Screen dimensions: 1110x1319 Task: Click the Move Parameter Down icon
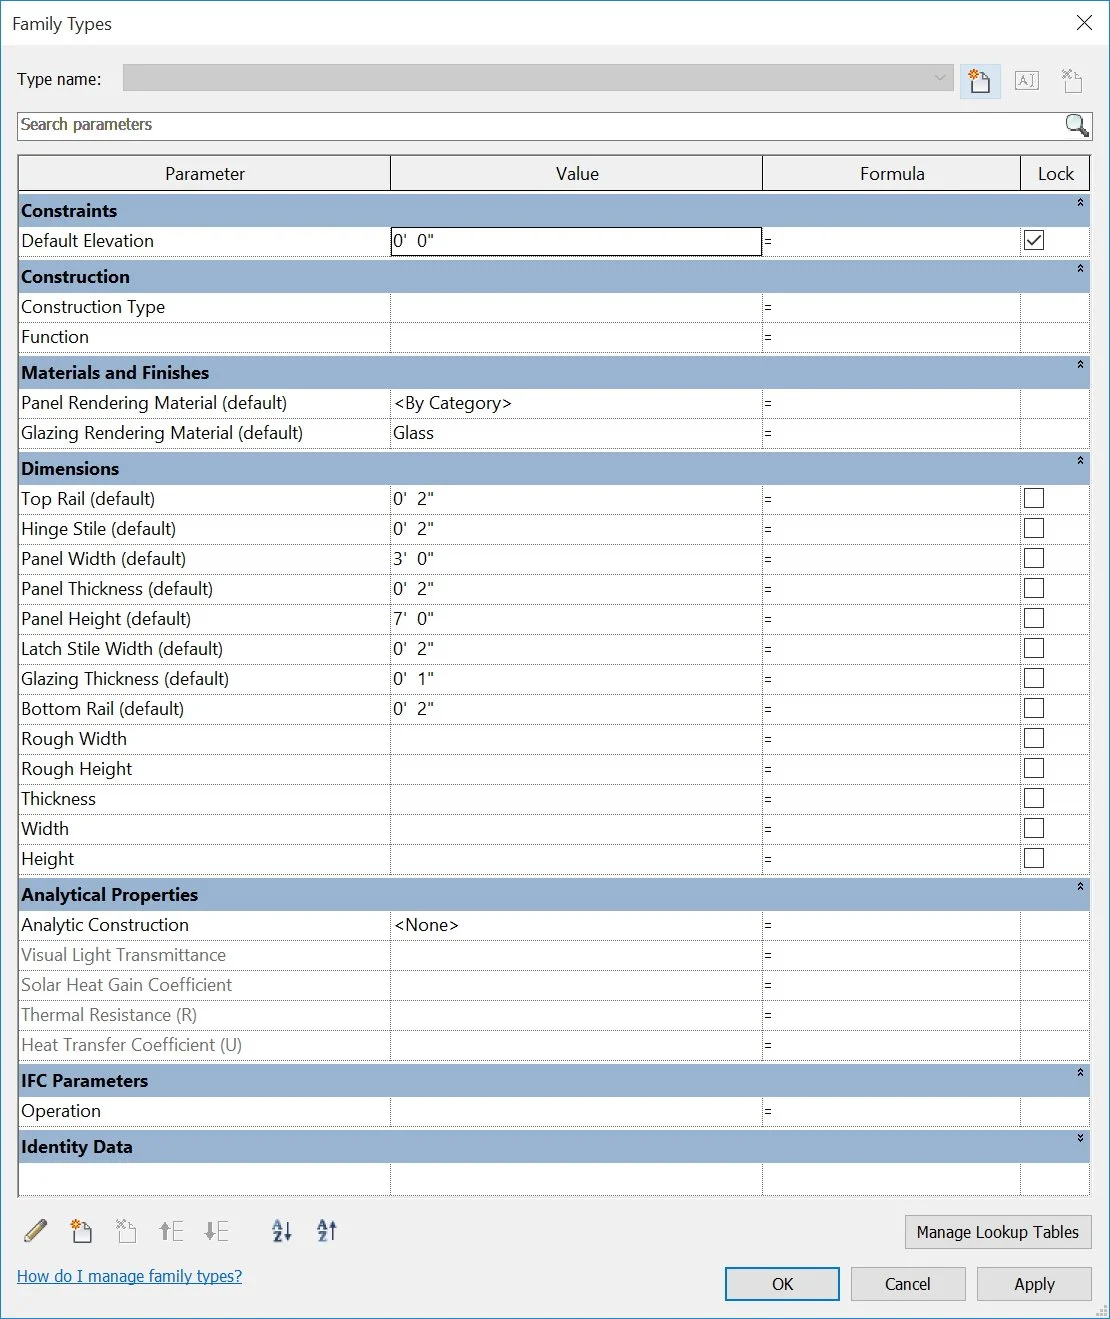coord(216,1231)
